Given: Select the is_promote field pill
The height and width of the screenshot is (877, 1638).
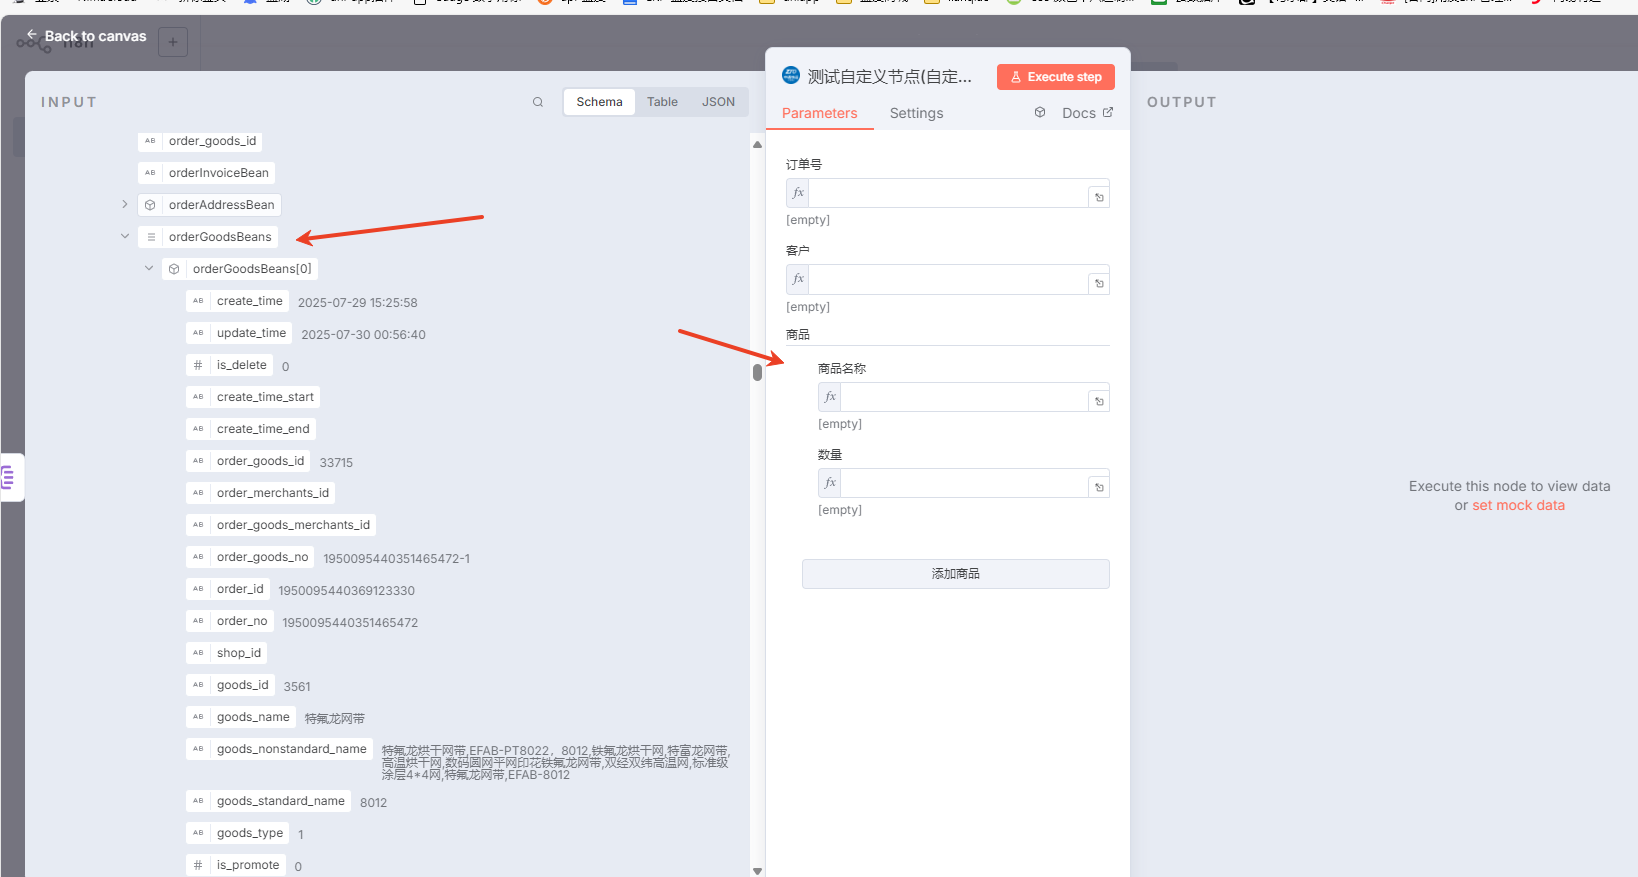Looking at the screenshot, I should click(x=236, y=865).
